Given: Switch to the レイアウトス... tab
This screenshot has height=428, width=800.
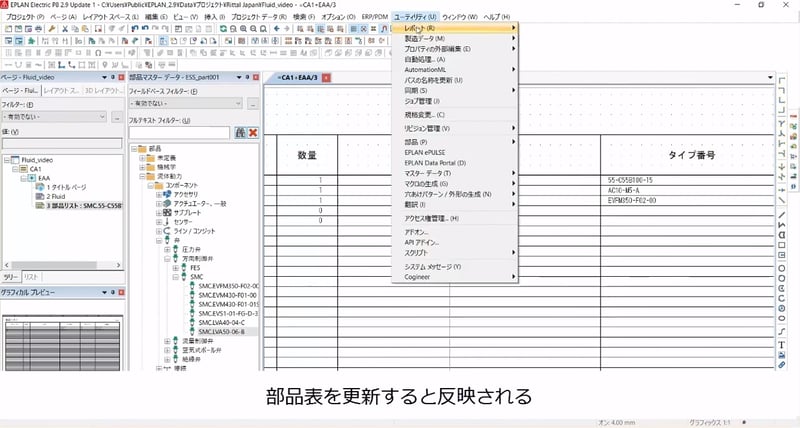Looking at the screenshot, I should point(61,90).
